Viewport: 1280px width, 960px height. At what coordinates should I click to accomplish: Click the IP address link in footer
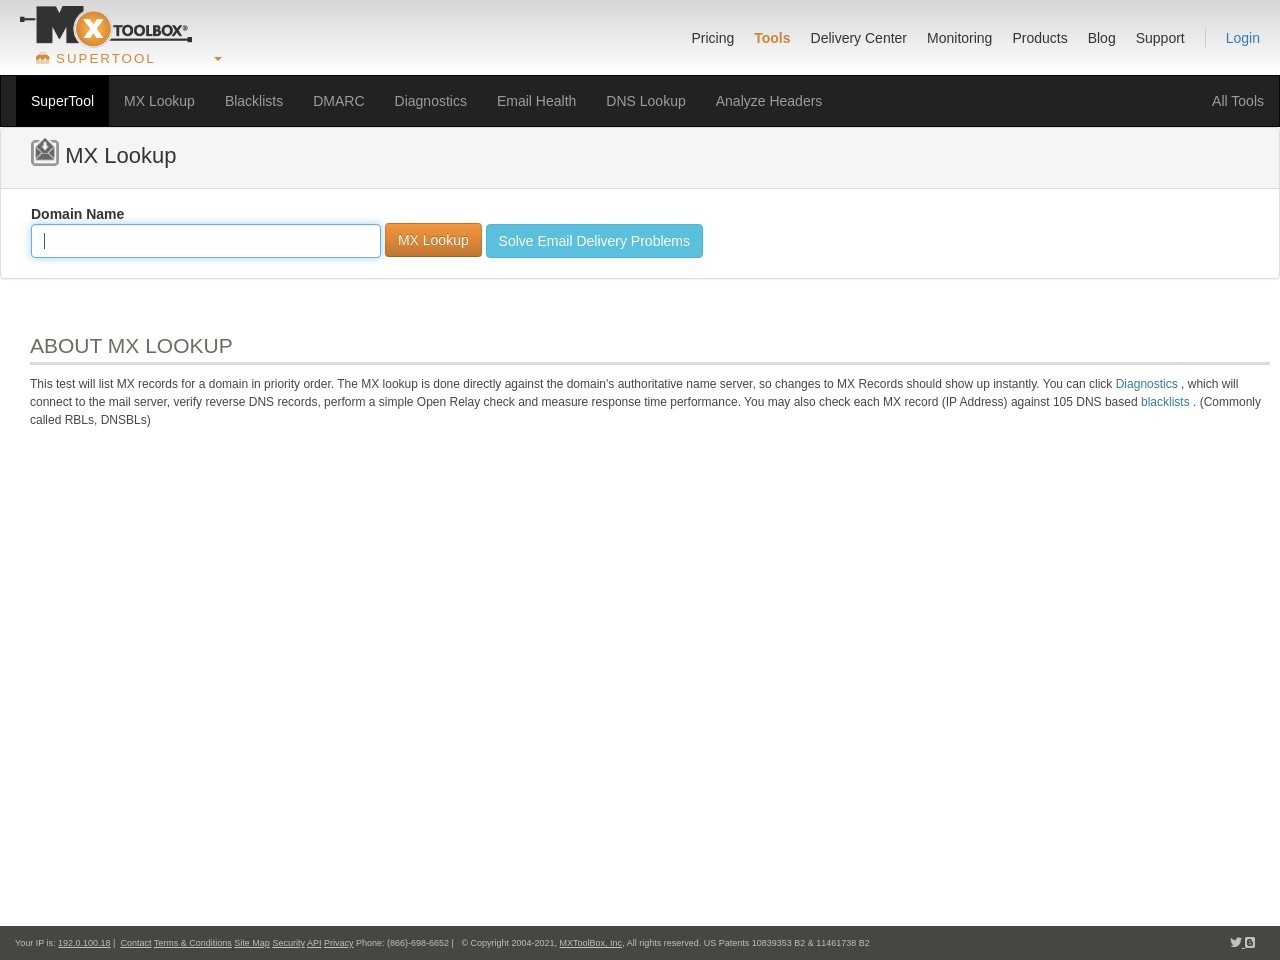point(84,943)
